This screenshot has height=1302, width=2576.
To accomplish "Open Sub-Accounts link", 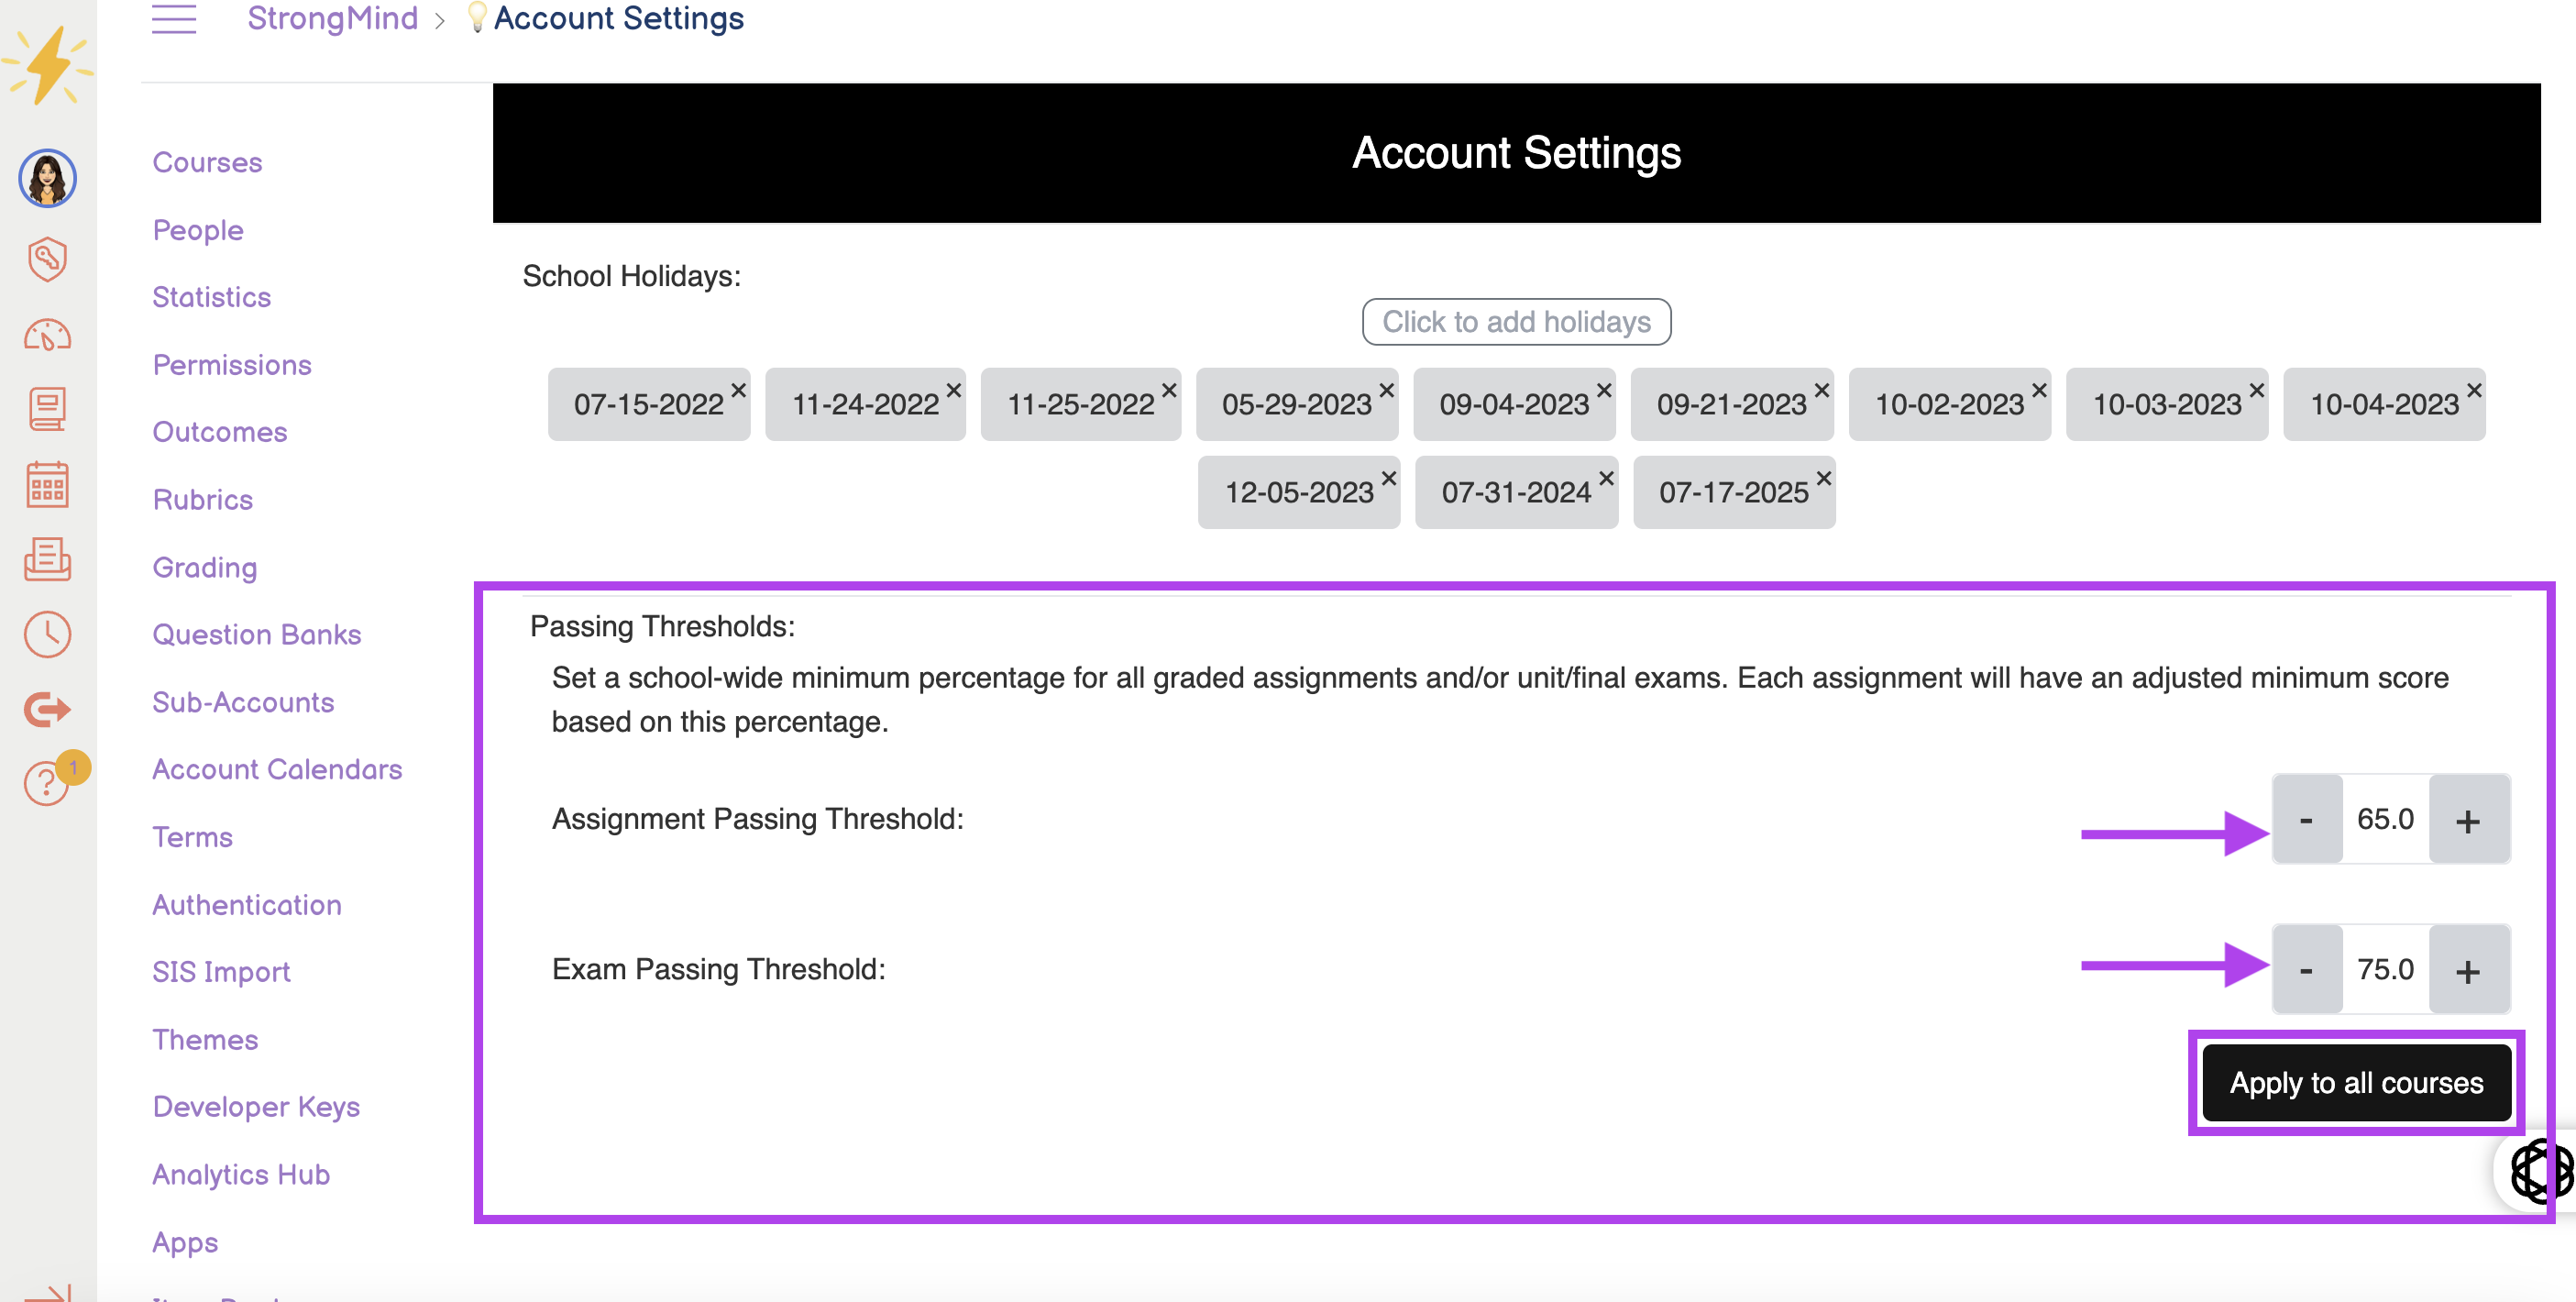I will pos(243,702).
